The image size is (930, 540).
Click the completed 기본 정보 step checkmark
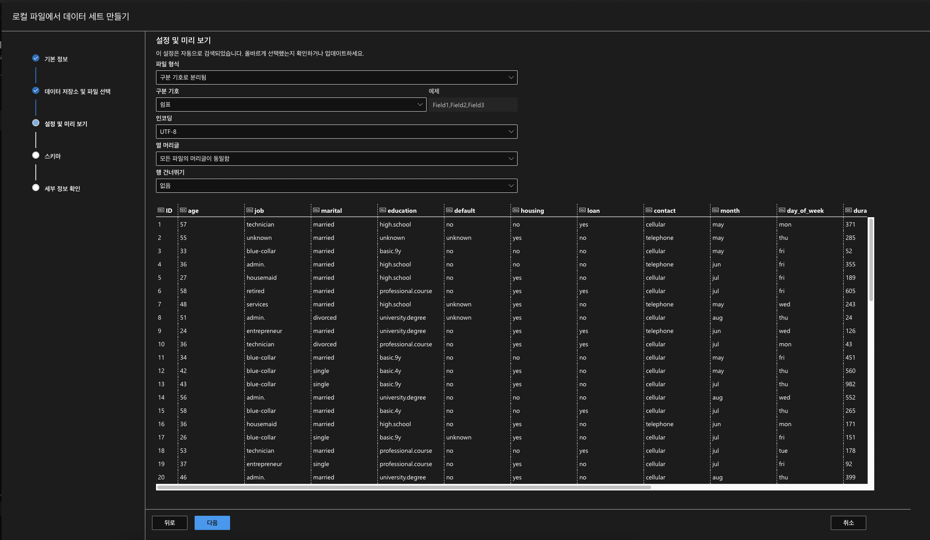pos(36,58)
